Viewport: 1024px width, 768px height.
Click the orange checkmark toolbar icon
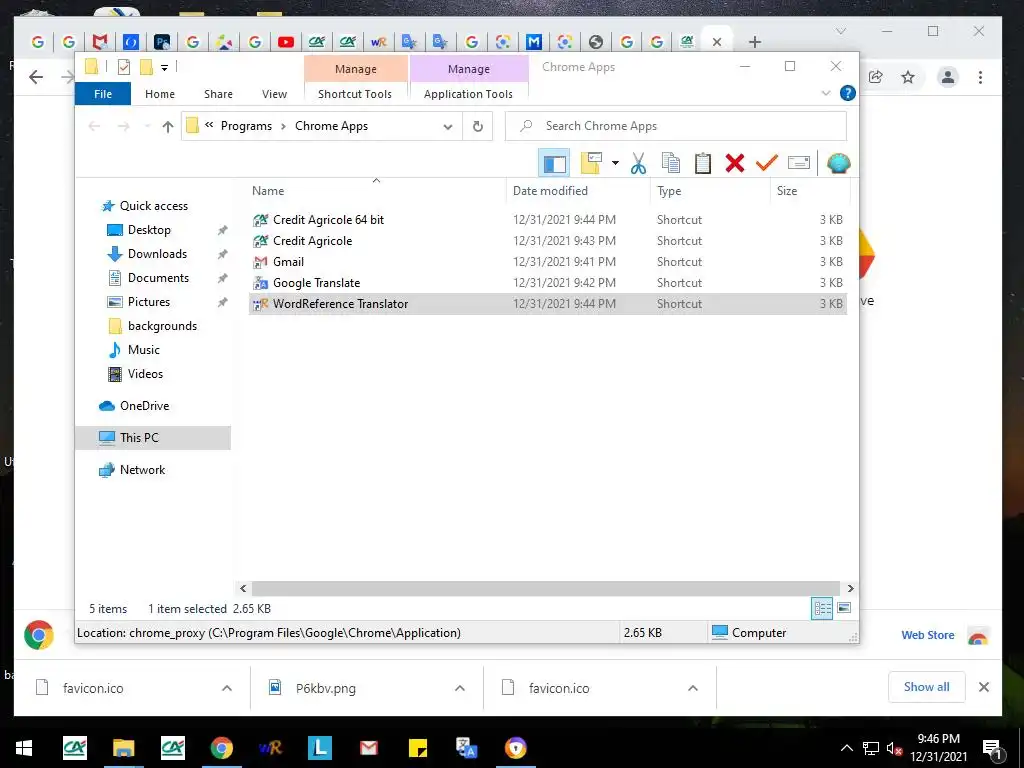pos(767,162)
